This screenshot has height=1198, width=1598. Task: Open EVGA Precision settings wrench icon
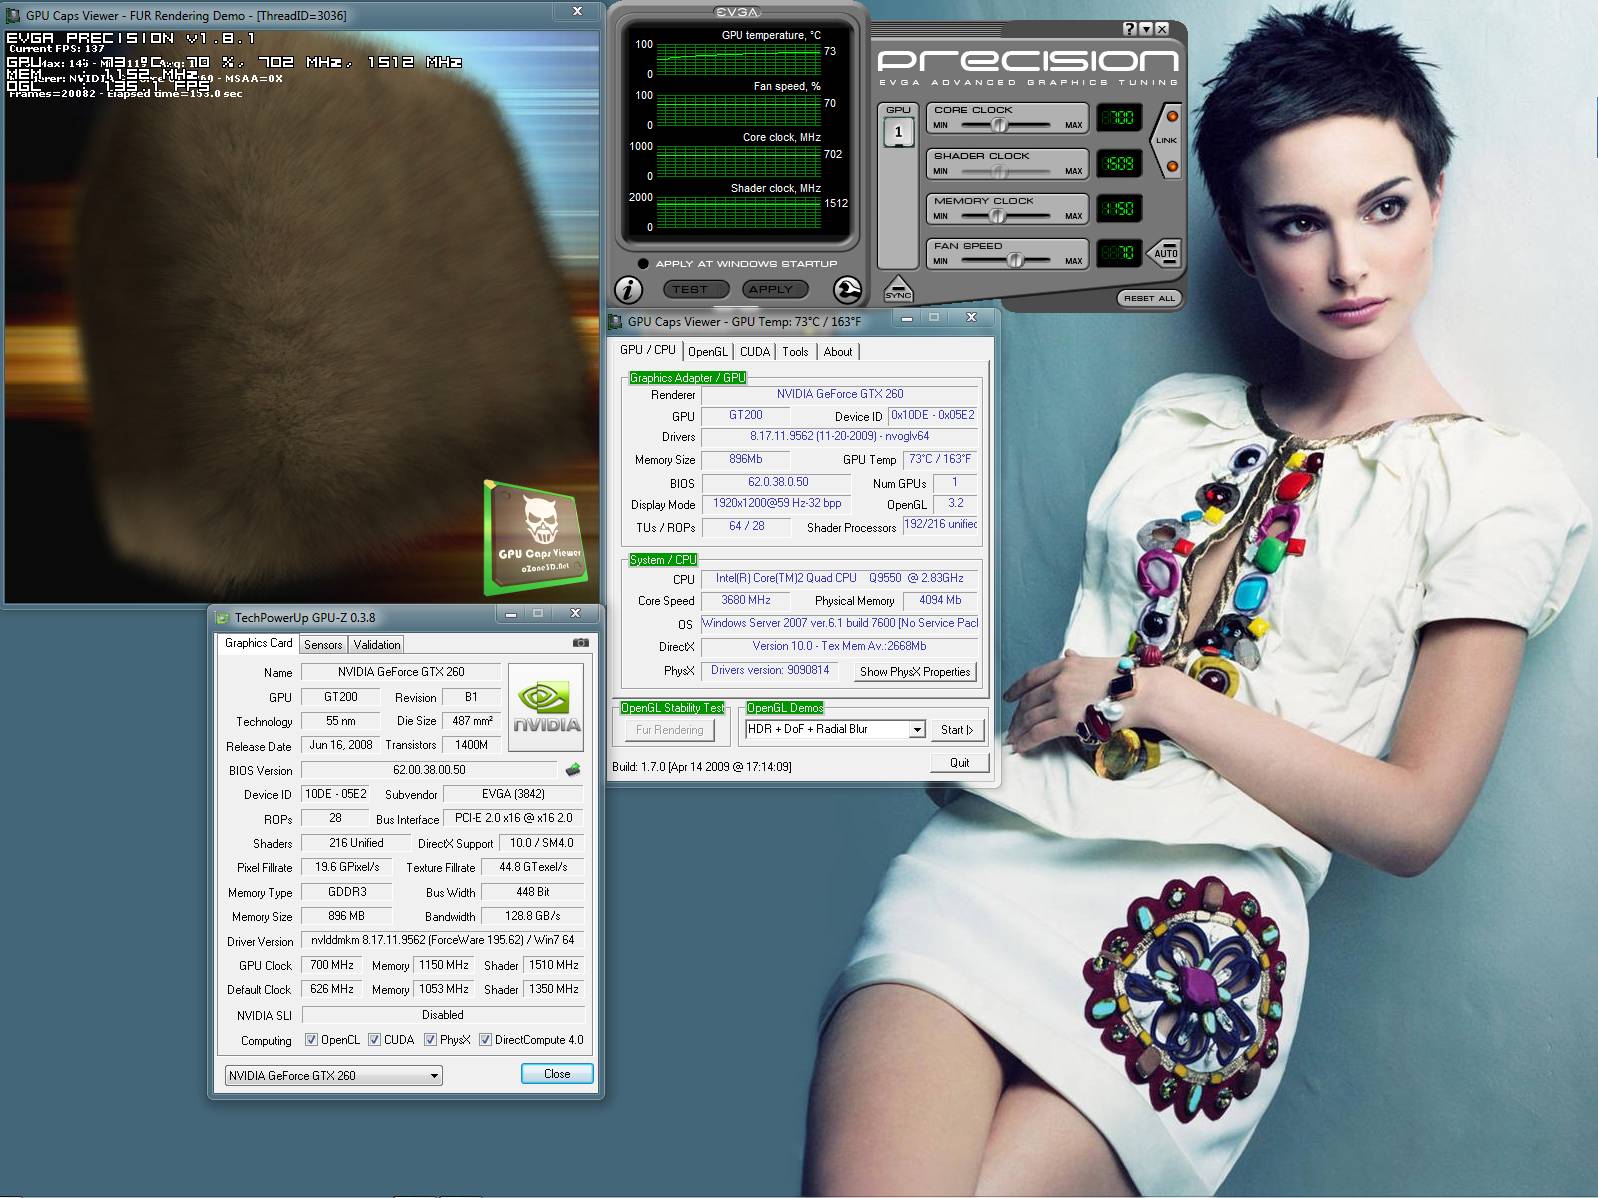click(847, 290)
